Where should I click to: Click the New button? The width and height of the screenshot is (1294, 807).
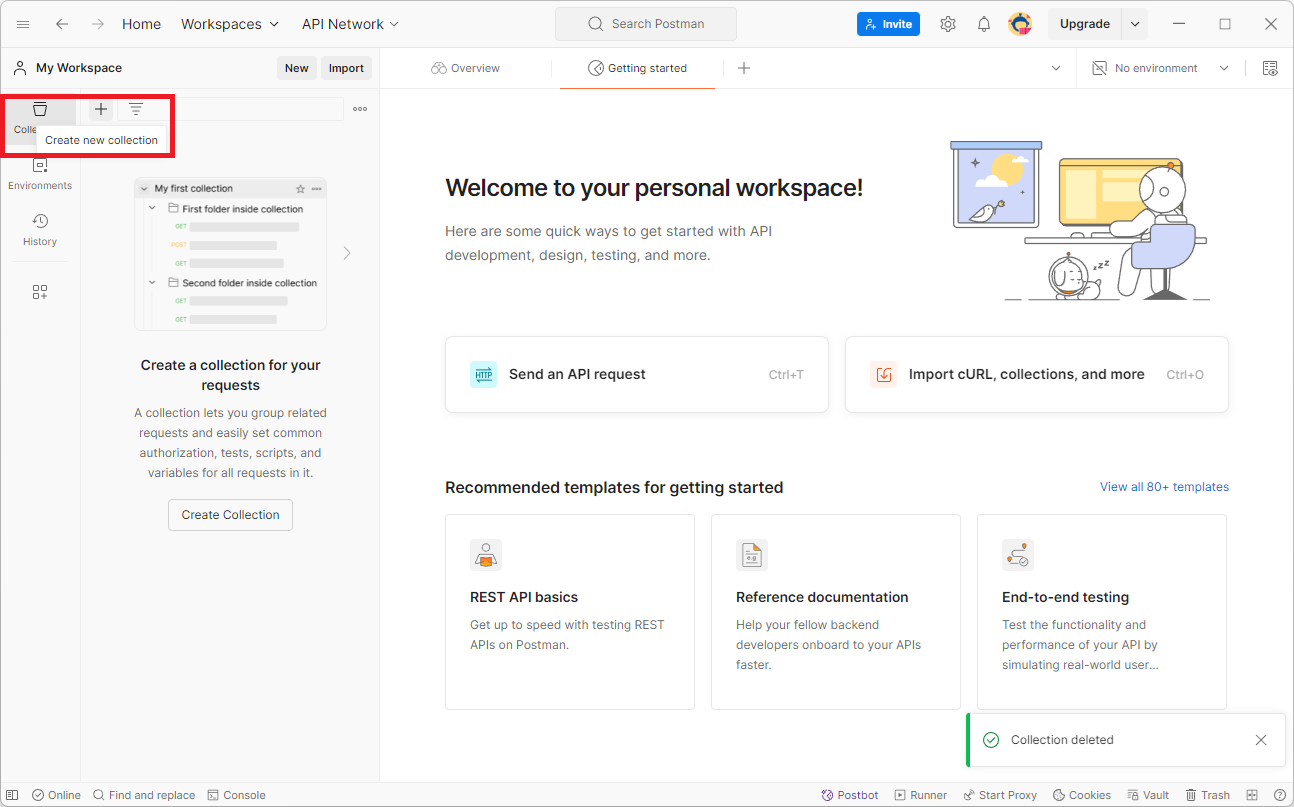point(296,68)
